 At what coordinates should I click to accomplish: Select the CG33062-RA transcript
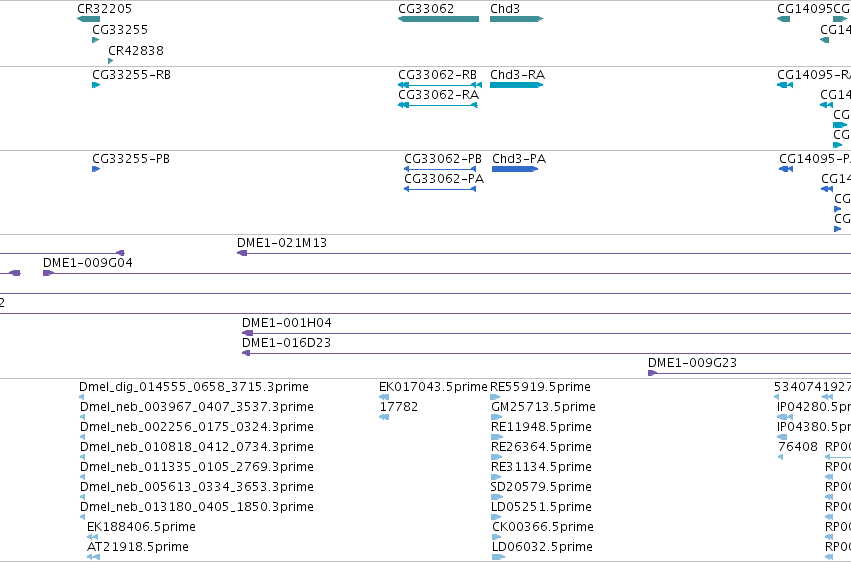tap(437, 105)
